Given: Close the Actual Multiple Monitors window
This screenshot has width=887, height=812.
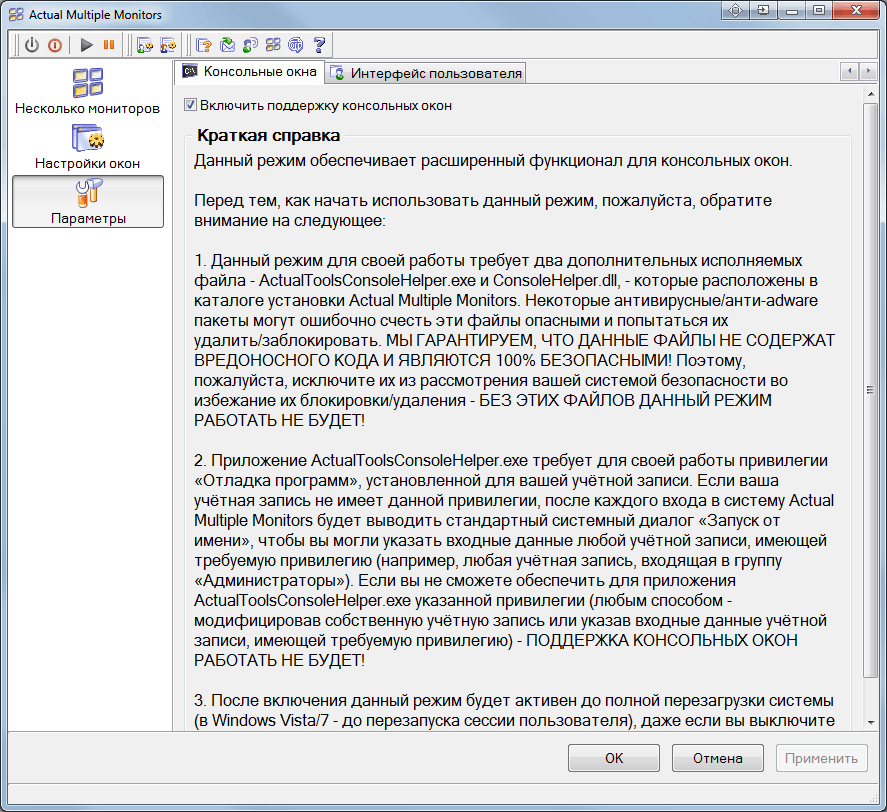Looking at the screenshot, I should click(x=856, y=11).
